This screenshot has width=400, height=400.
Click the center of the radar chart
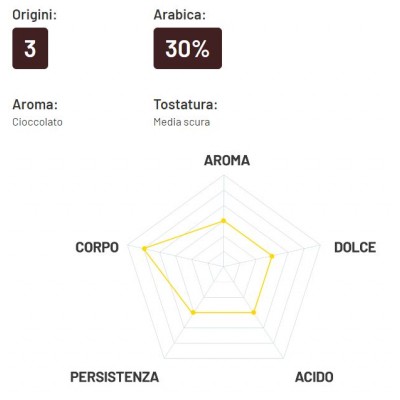[x=224, y=266]
